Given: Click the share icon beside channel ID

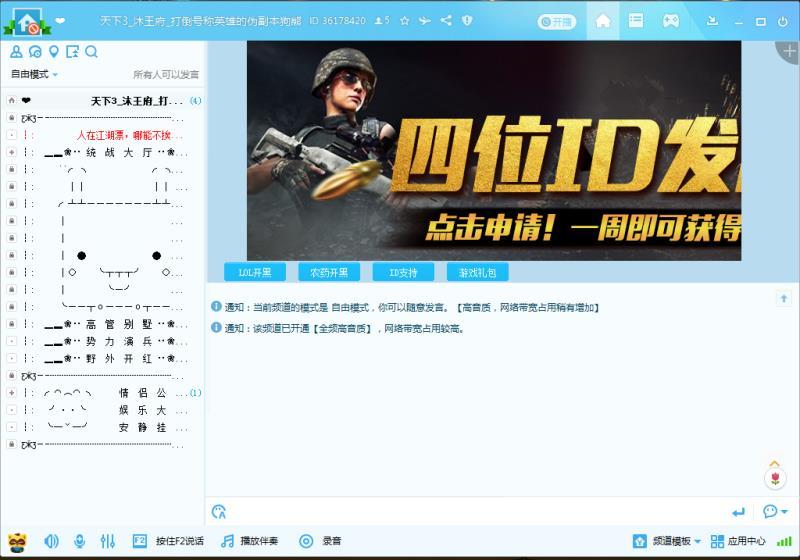Looking at the screenshot, I should pos(446,20).
